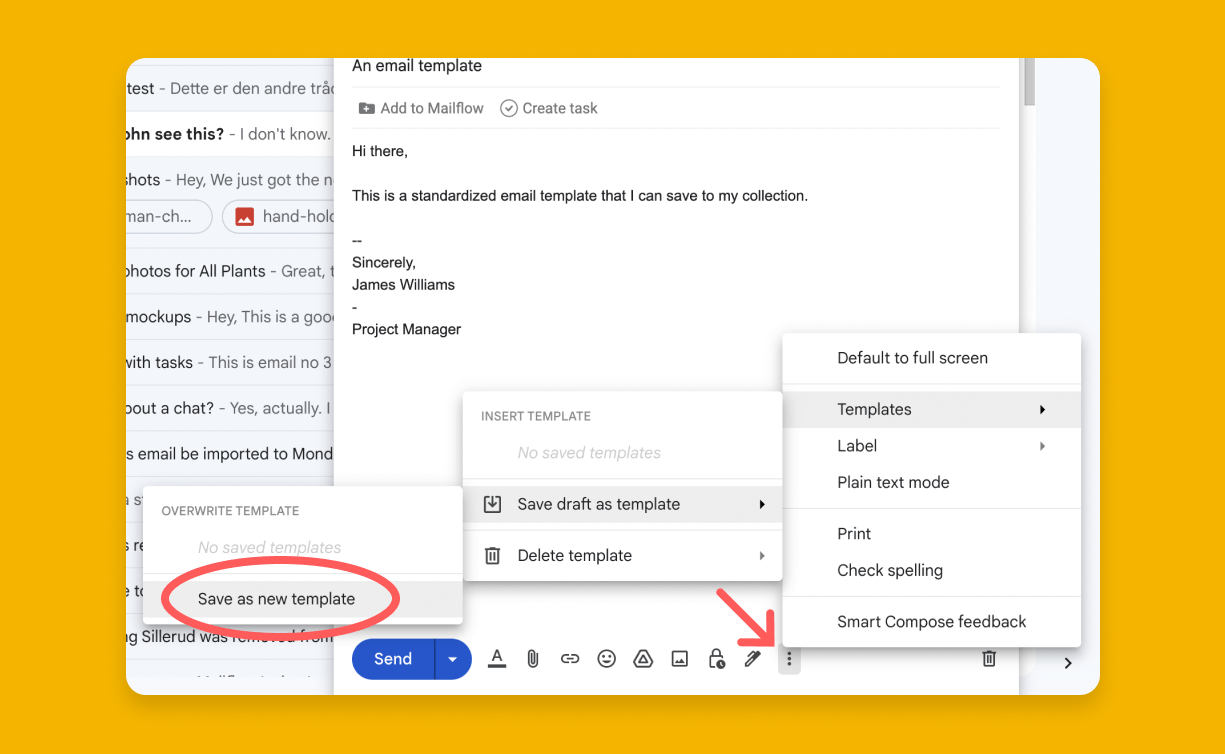
Task: Insert a photo into the message
Action: coord(680,658)
